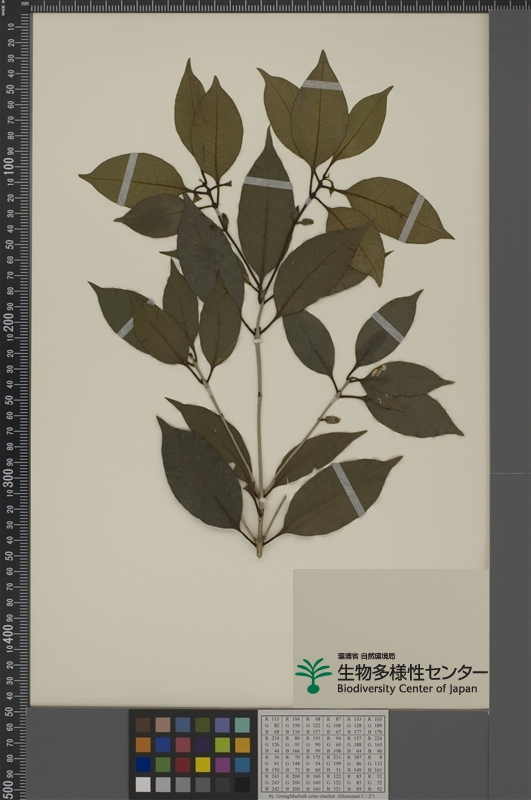Pick the white swatch in bottom row
Screen dimensions: 531x800
click(143, 784)
